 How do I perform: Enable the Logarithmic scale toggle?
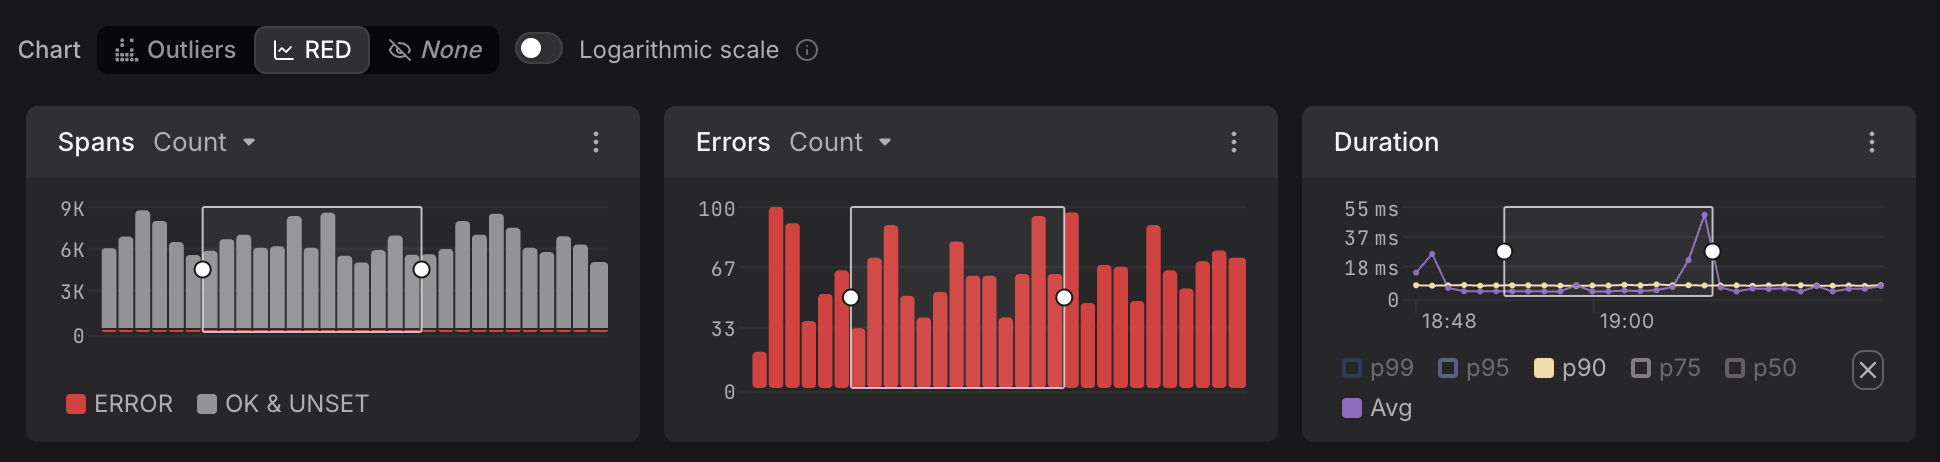click(x=538, y=49)
